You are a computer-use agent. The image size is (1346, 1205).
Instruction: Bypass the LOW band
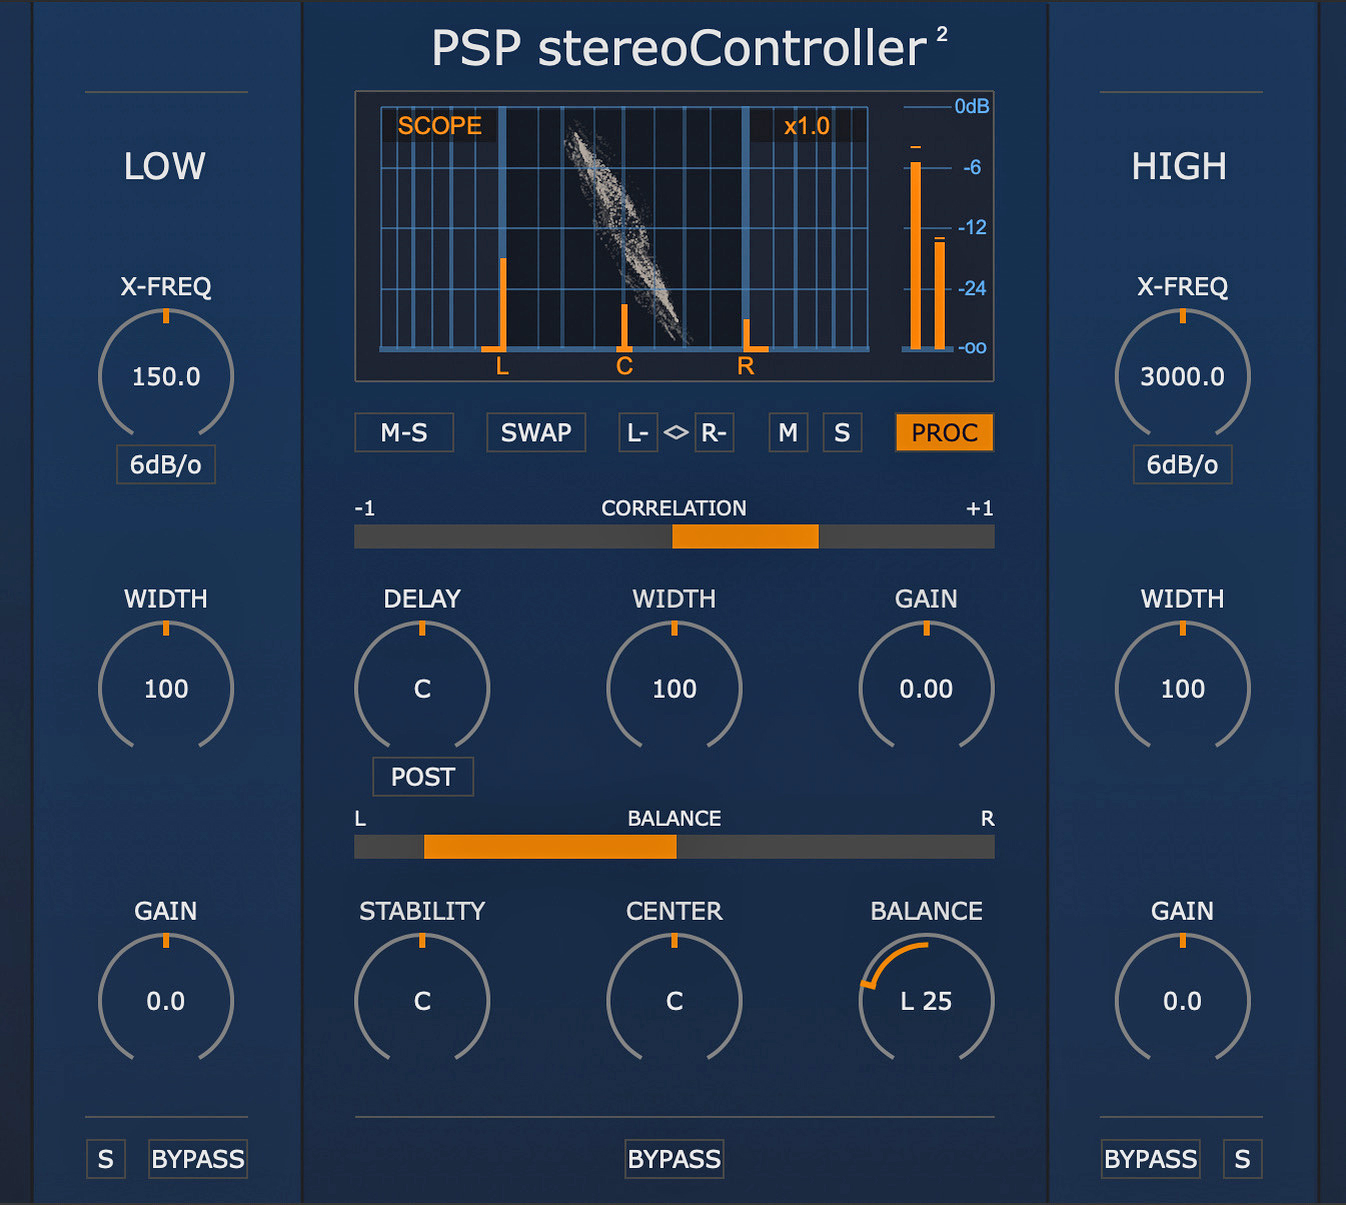click(x=198, y=1159)
